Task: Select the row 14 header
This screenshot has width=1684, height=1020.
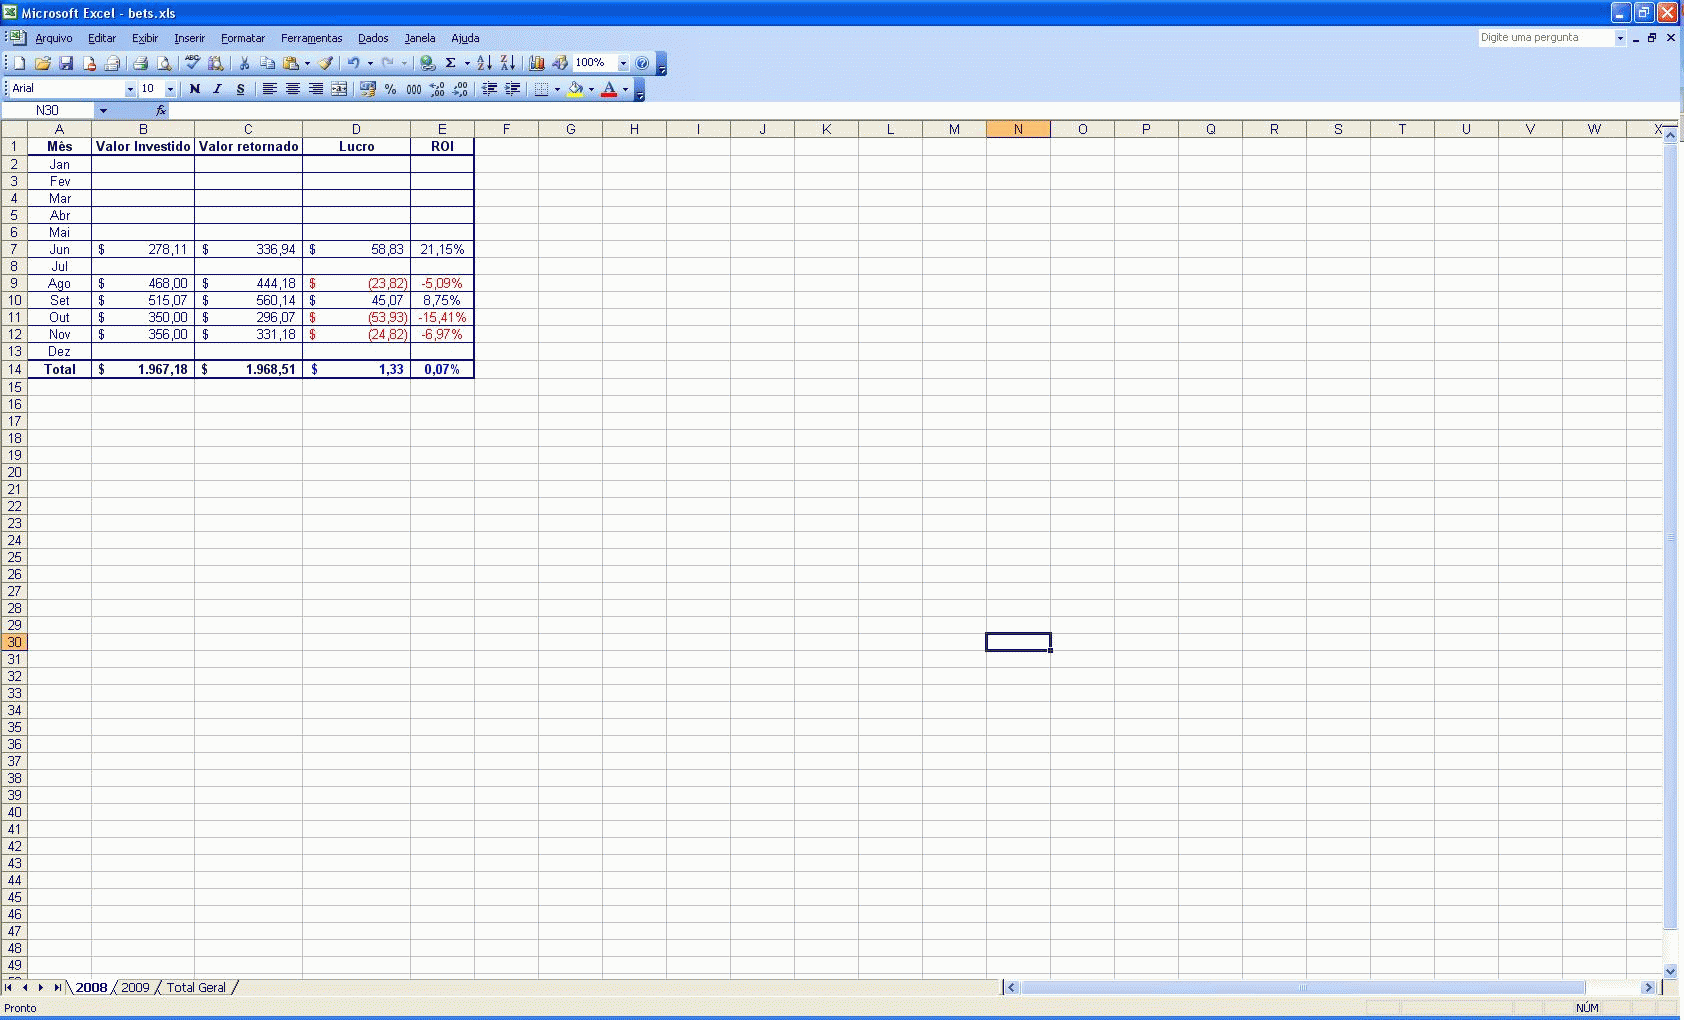Action: [x=14, y=369]
